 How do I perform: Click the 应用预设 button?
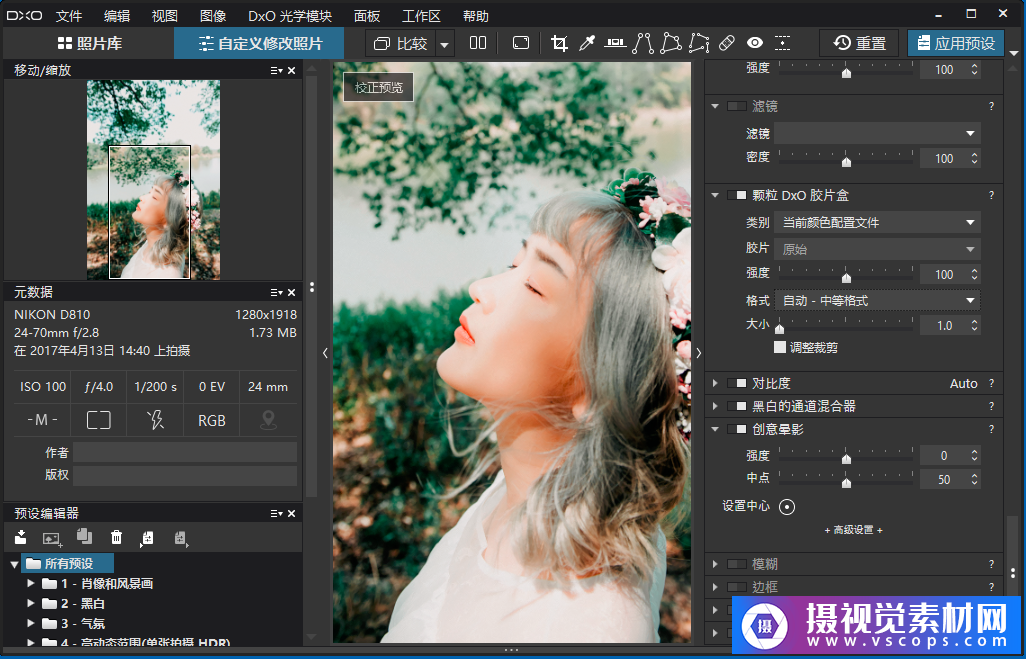pyautogui.click(x=955, y=43)
